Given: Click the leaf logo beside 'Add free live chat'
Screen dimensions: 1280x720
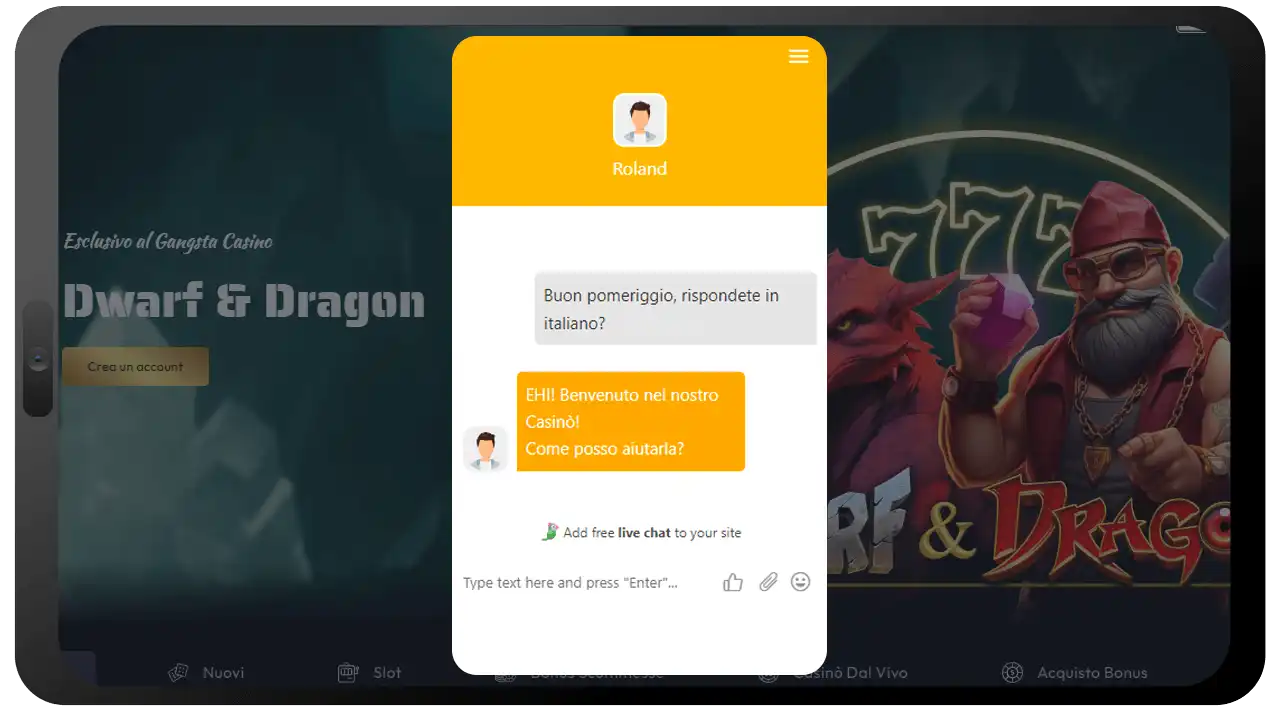Looking at the screenshot, I should click(x=550, y=532).
